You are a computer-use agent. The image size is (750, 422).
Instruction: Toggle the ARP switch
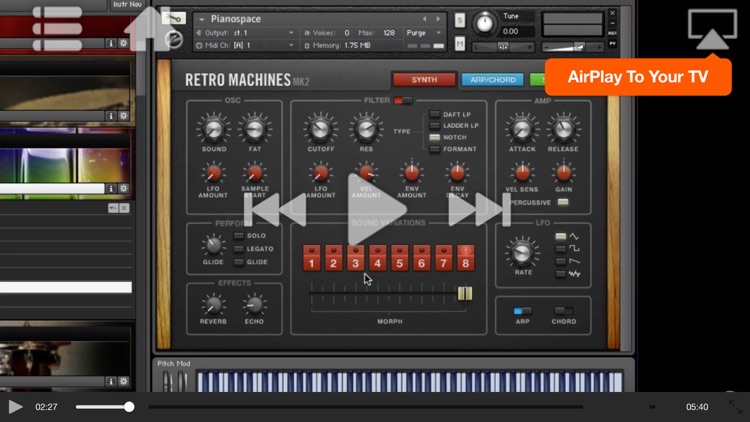[x=522, y=311]
